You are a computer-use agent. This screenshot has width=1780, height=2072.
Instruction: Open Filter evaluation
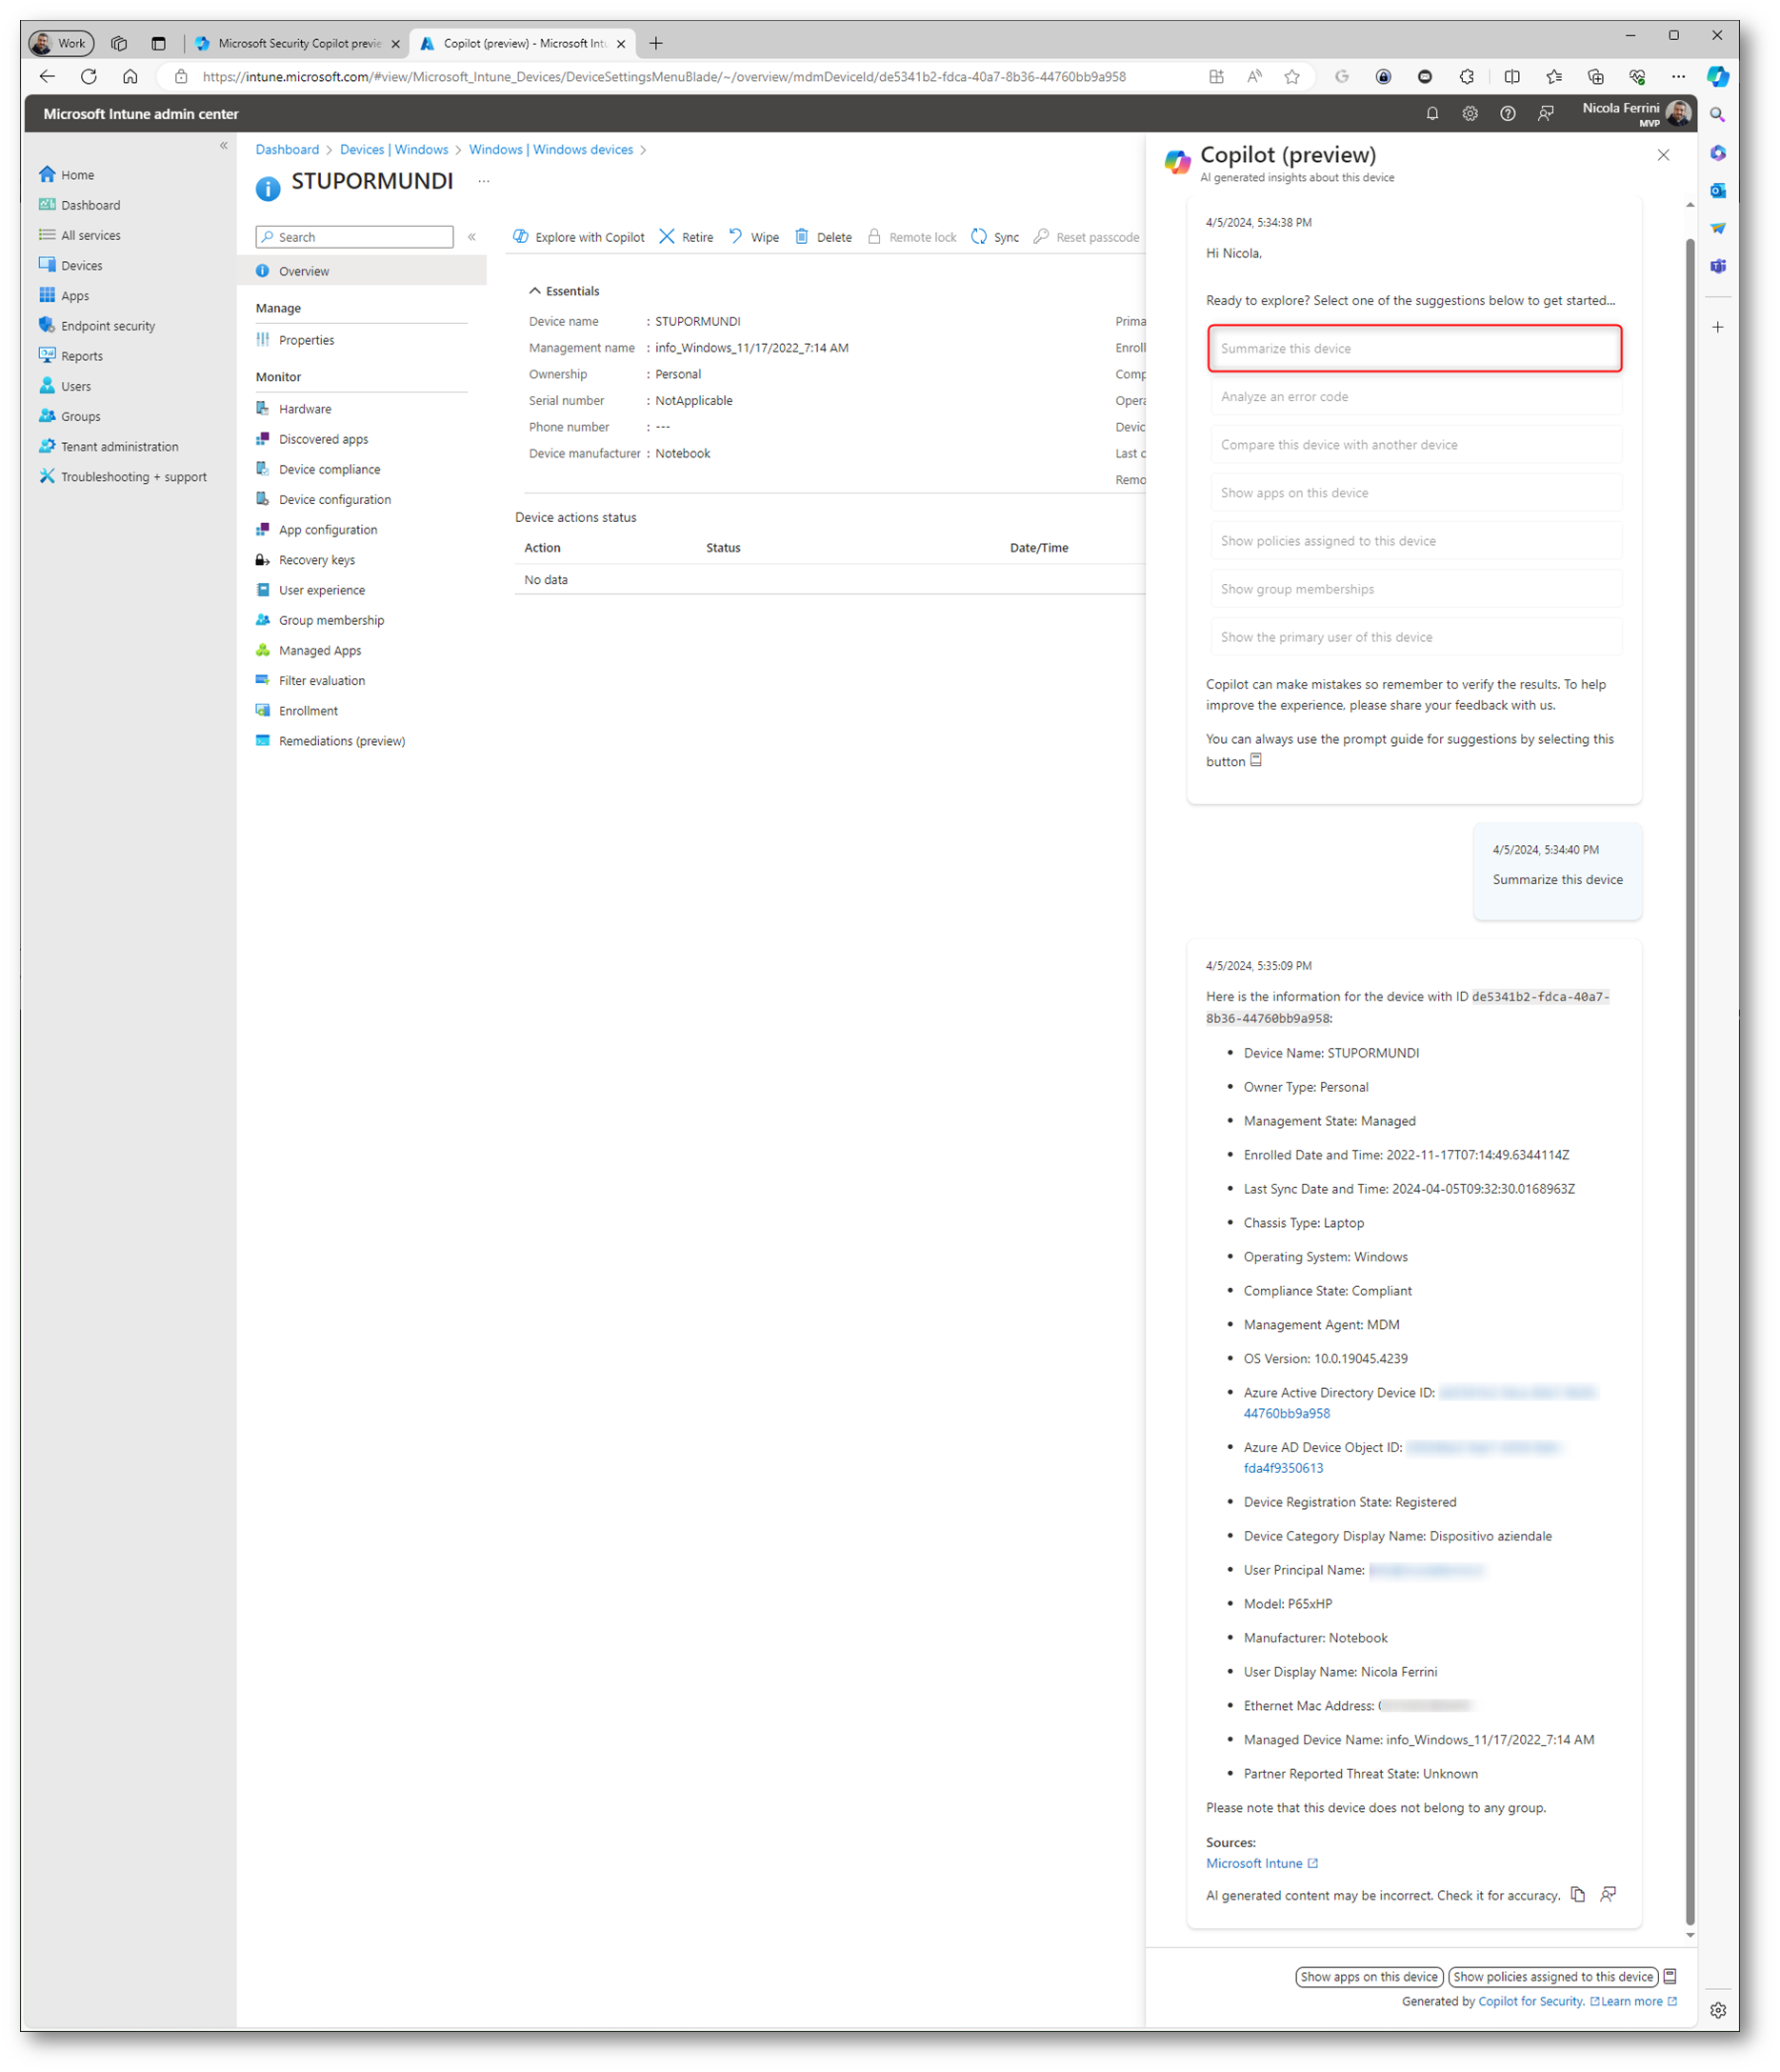310,681
